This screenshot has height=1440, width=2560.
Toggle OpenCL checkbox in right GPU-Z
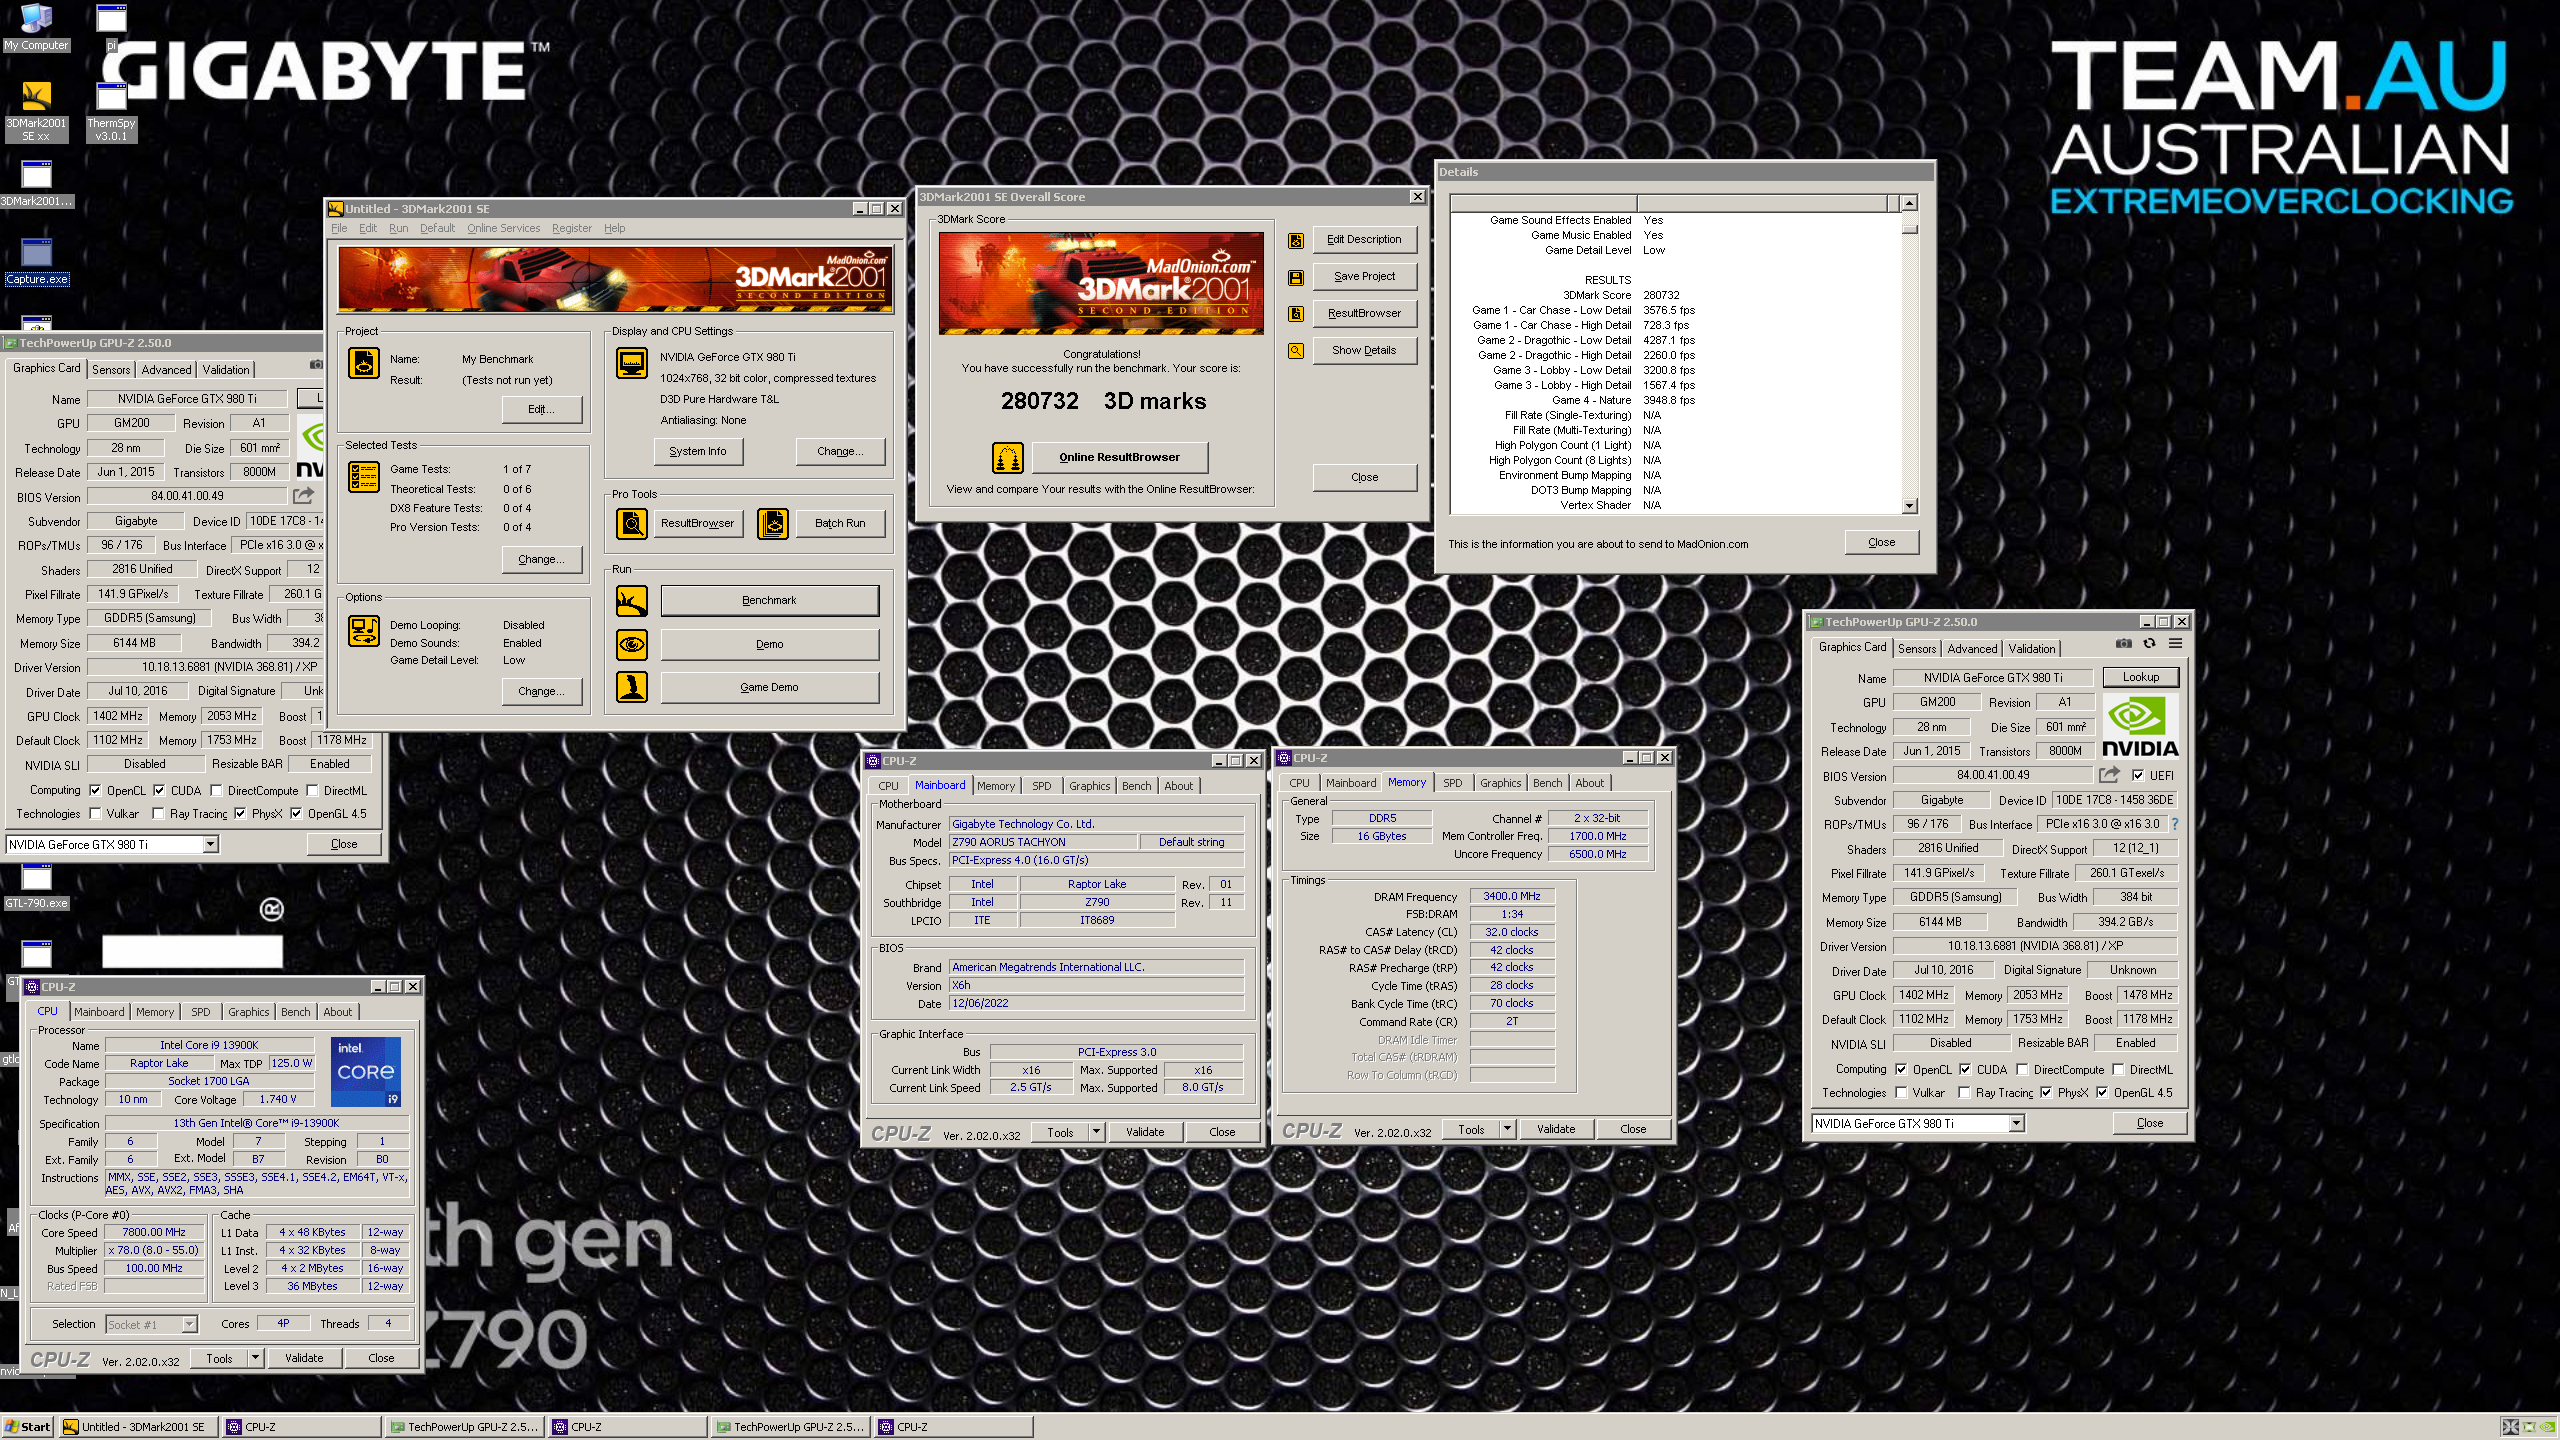click(1901, 1069)
